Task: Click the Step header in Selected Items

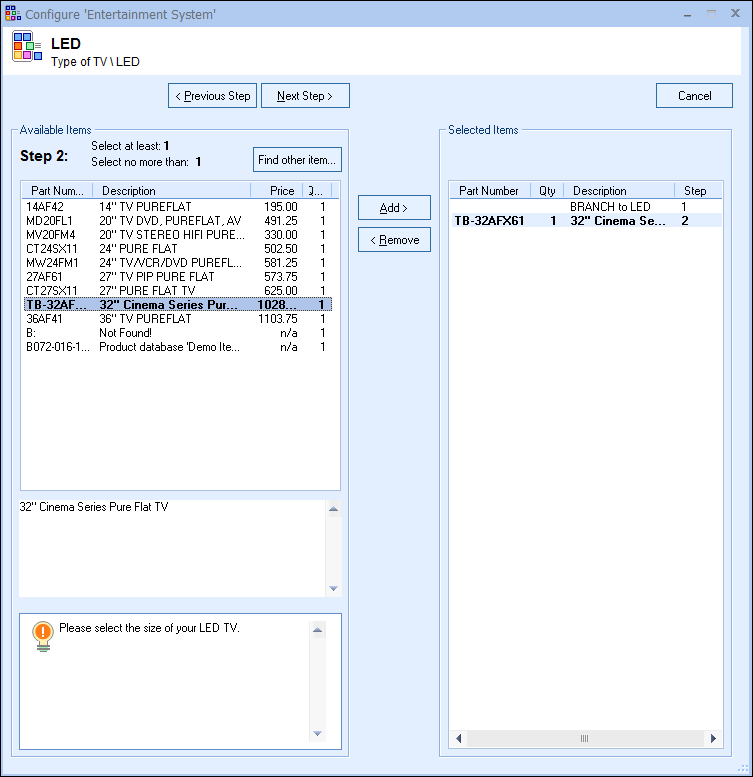Action: (x=698, y=191)
